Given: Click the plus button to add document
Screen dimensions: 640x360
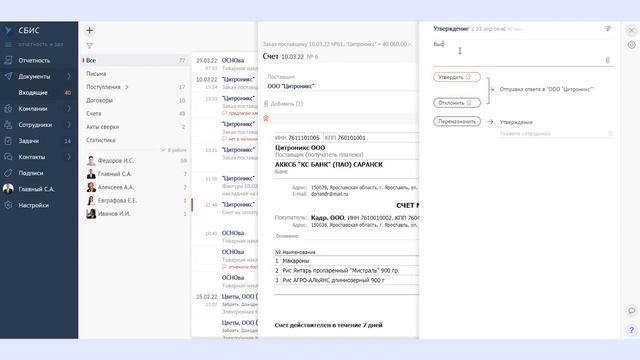Looking at the screenshot, I should [x=89, y=30].
